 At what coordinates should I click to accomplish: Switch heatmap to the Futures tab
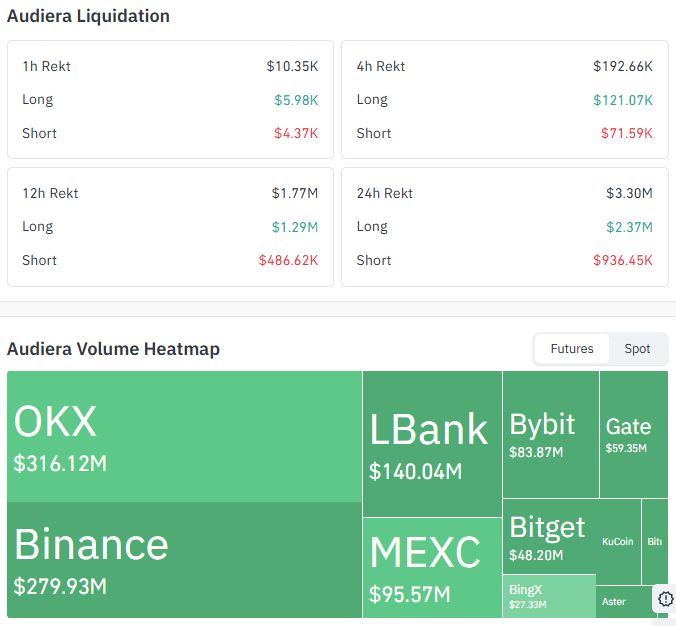[x=572, y=349]
